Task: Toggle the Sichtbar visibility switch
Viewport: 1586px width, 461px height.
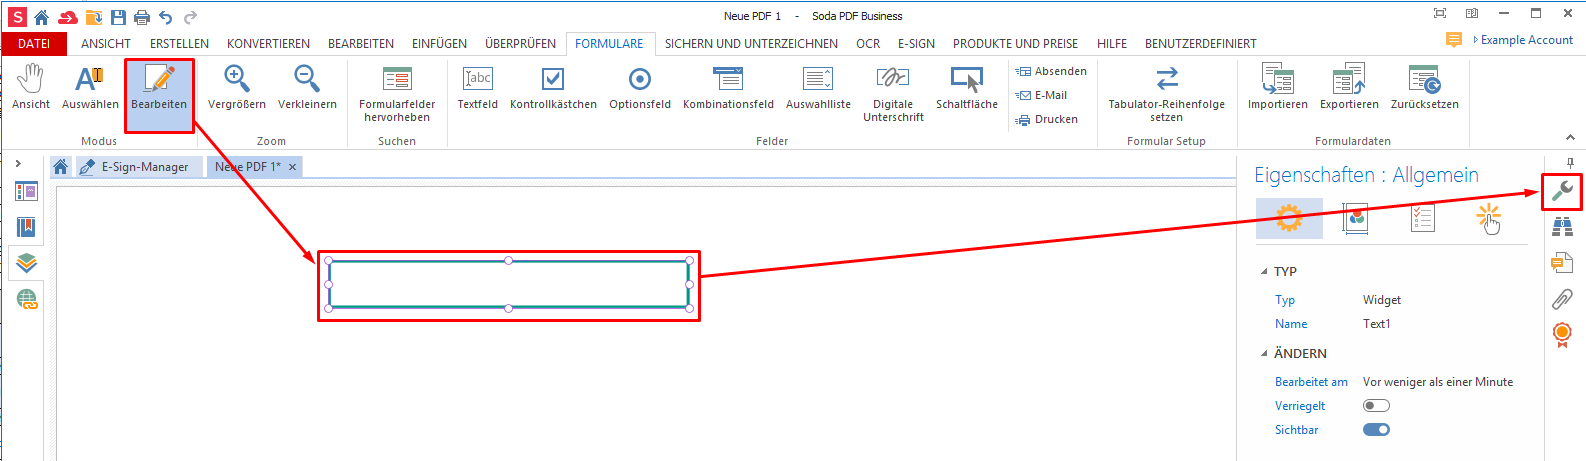Action: click(1376, 430)
